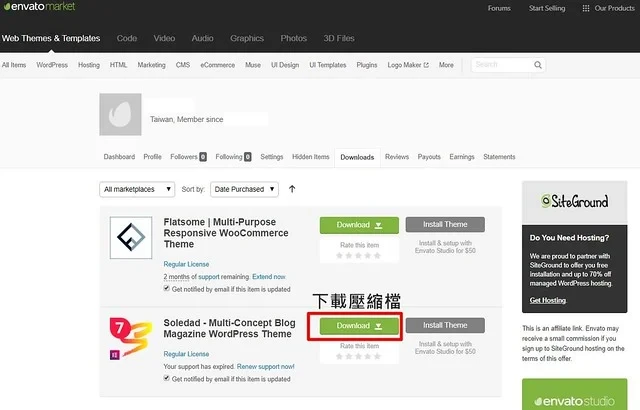Open Flatsome theme title link
Screen dimensions: 640x410
[226, 233]
